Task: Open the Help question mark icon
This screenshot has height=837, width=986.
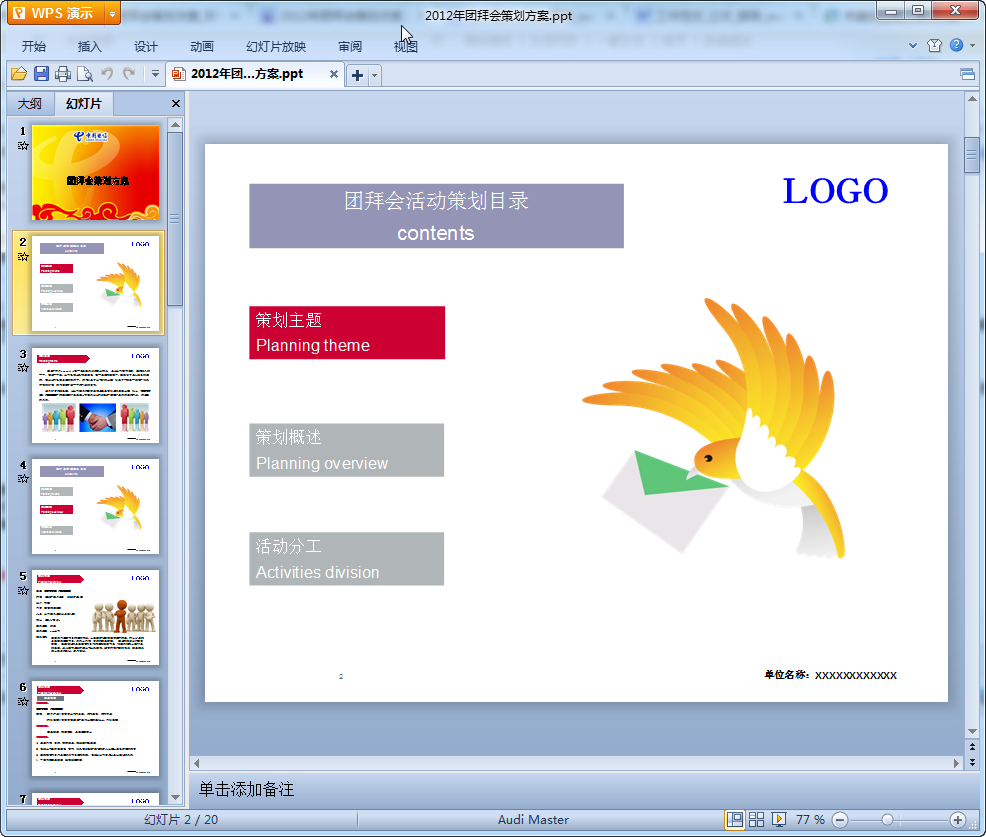Action: [x=956, y=45]
